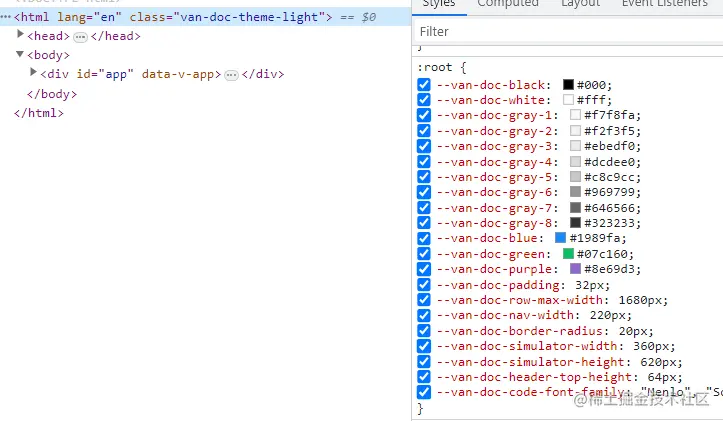Toggle the --van-doc-simulator-height checkbox

point(424,362)
